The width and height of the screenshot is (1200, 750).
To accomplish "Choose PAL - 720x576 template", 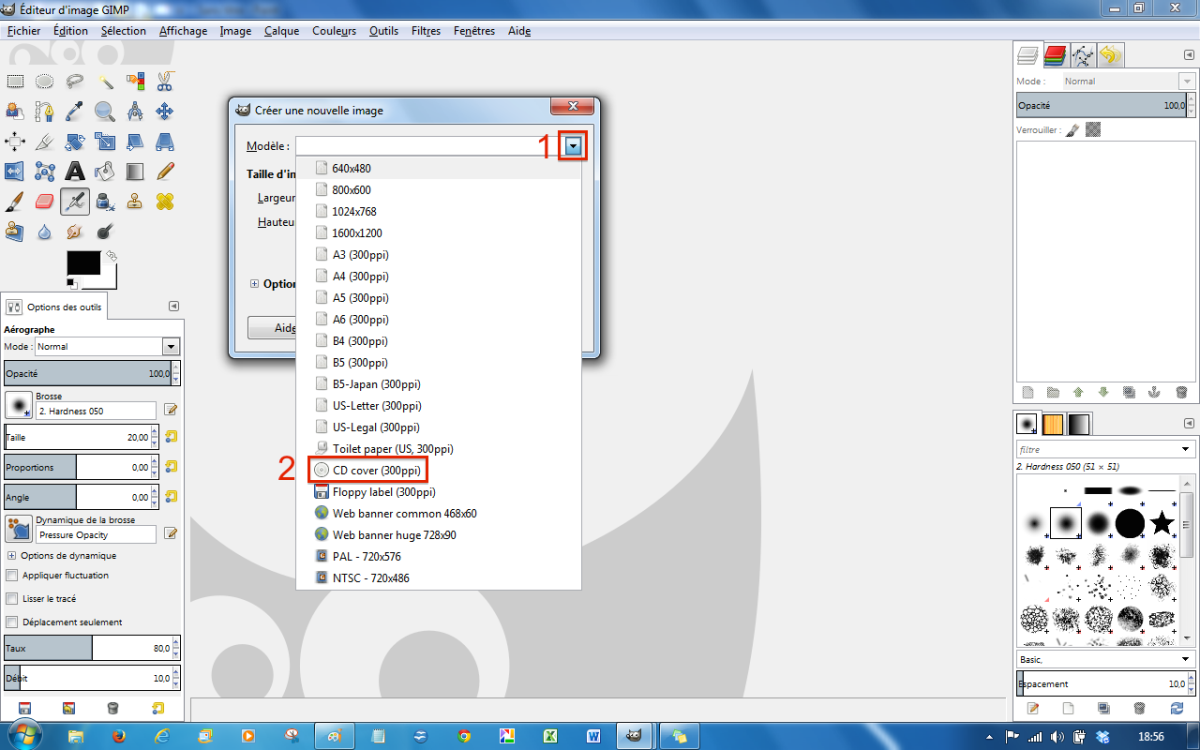I will click(x=364, y=556).
